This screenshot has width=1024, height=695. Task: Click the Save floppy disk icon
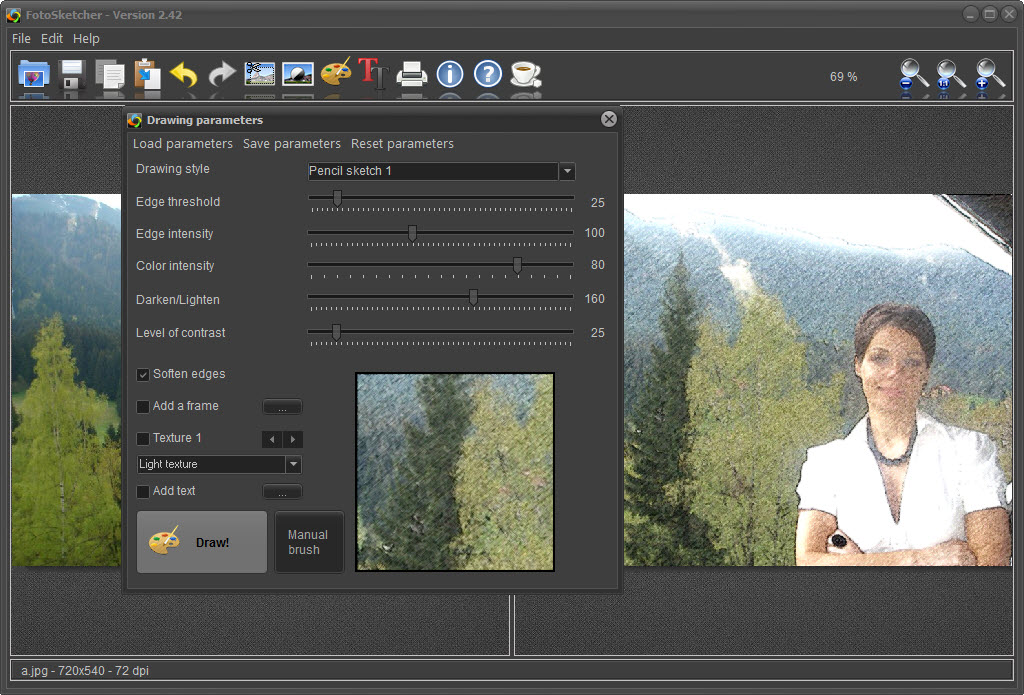(x=72, y=74)
